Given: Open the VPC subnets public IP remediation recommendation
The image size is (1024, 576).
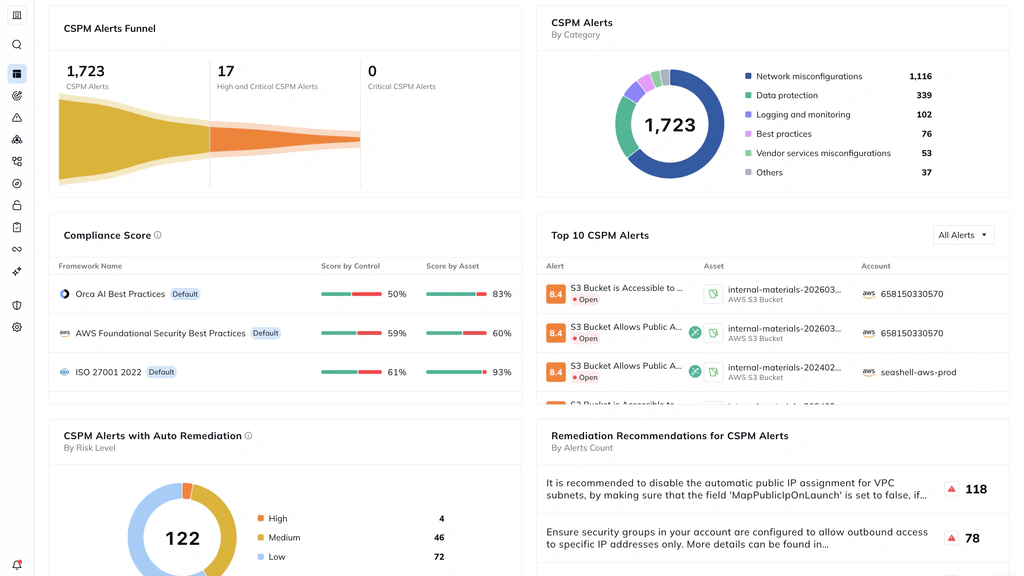Looking at the screenshot, I should [x=737, y=489].
